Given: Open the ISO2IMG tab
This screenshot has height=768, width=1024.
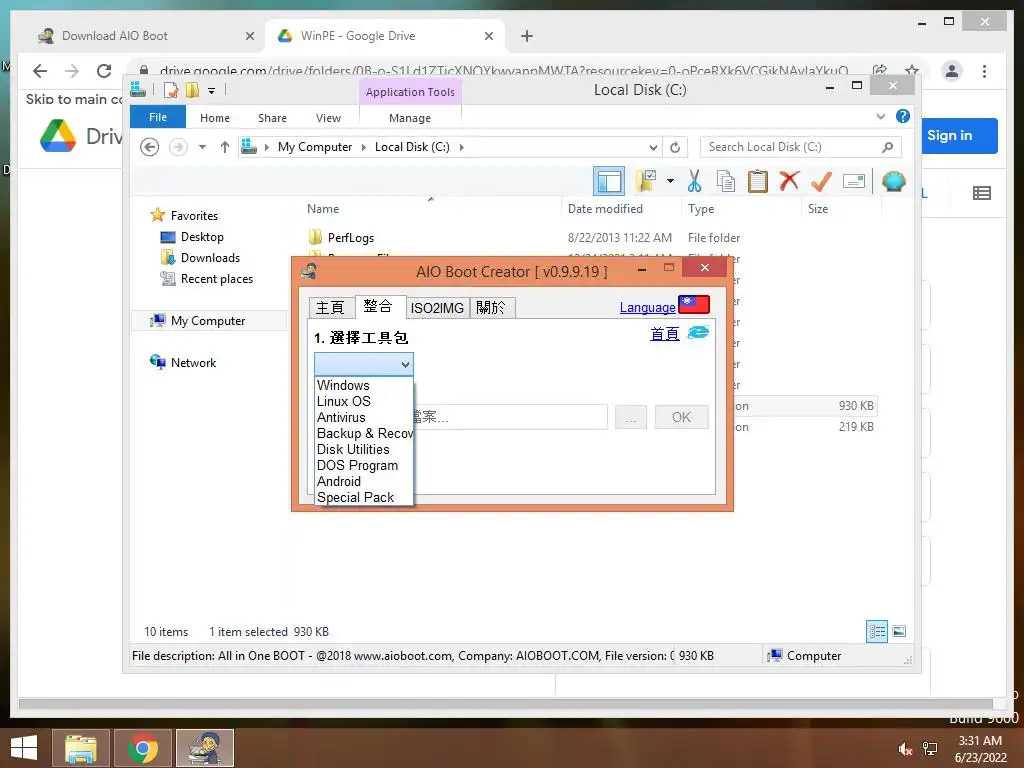Looking at the screenshot, I should (437, 308).
